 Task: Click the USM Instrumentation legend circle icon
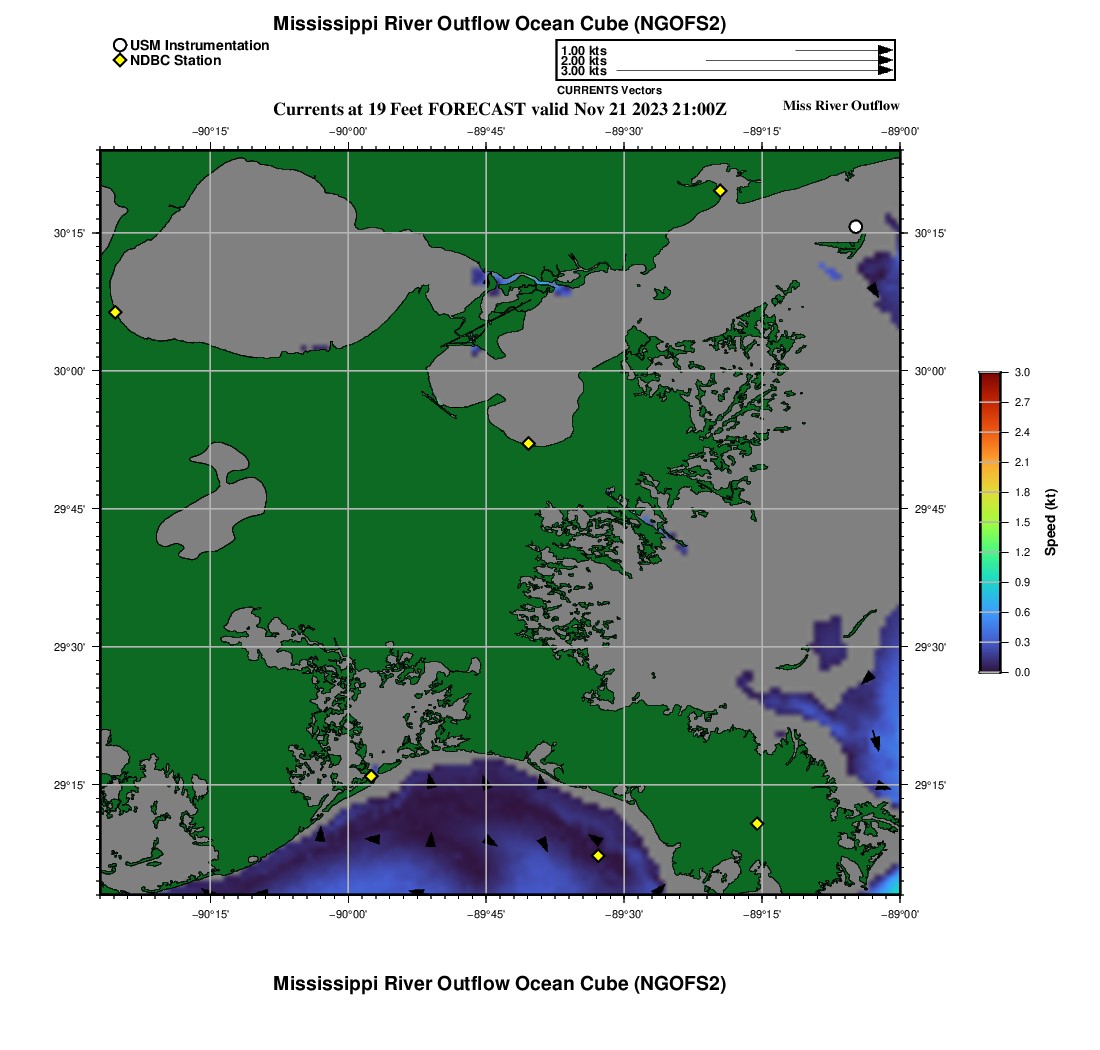[x=119, y=45]
